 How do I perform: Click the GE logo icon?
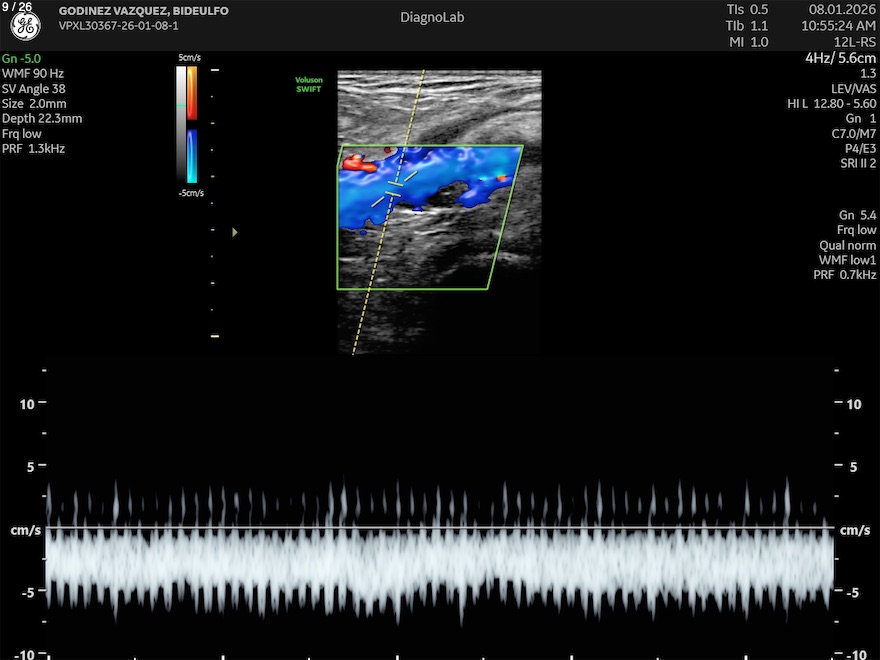[25, 27]
